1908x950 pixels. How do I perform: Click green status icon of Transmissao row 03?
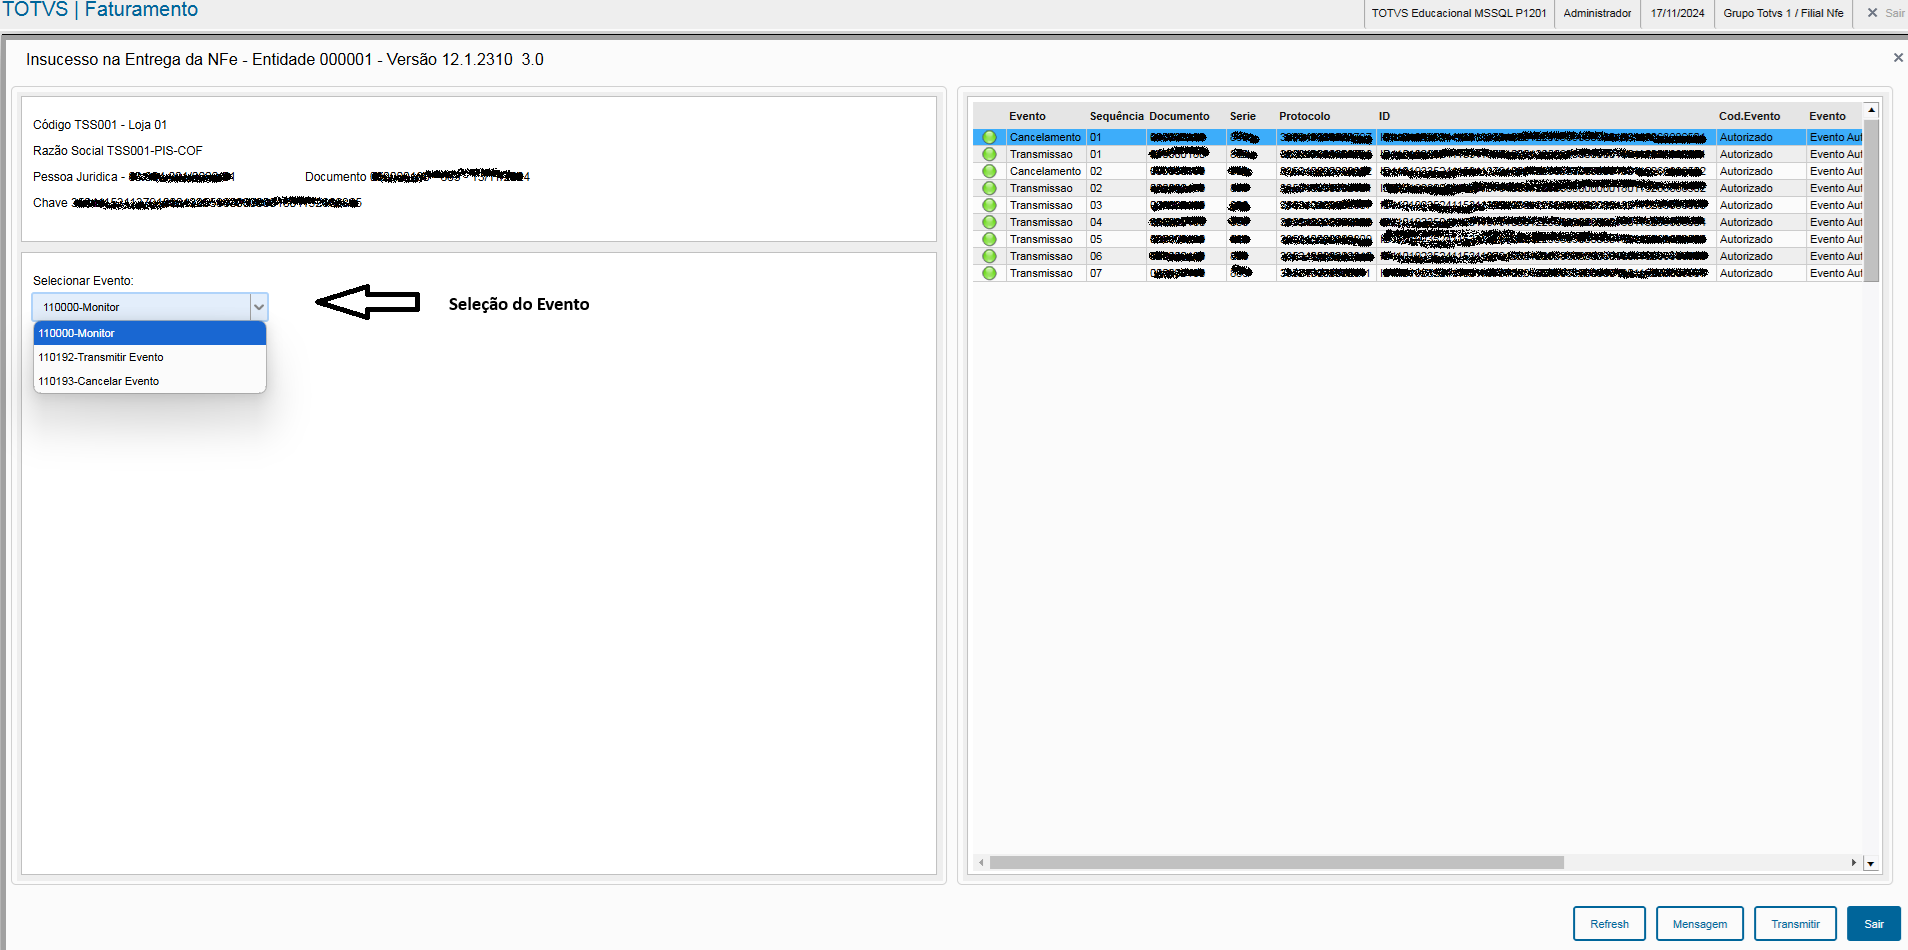[x=989, y=205]
